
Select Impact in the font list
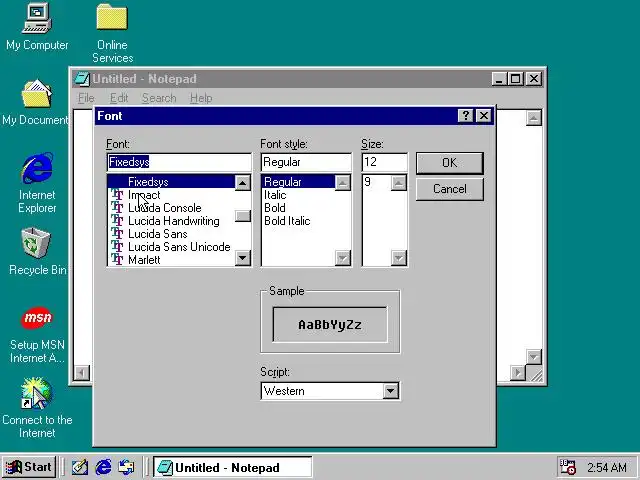tap(171, 195)
